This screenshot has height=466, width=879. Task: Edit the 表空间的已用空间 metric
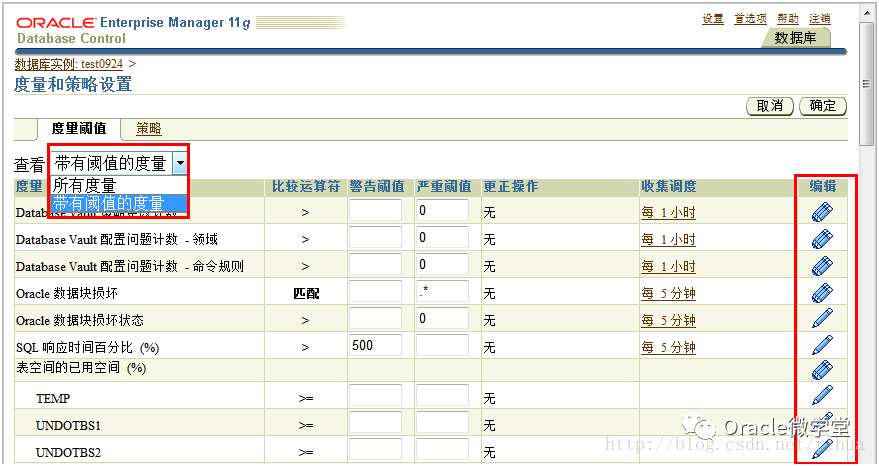[822, 370]
